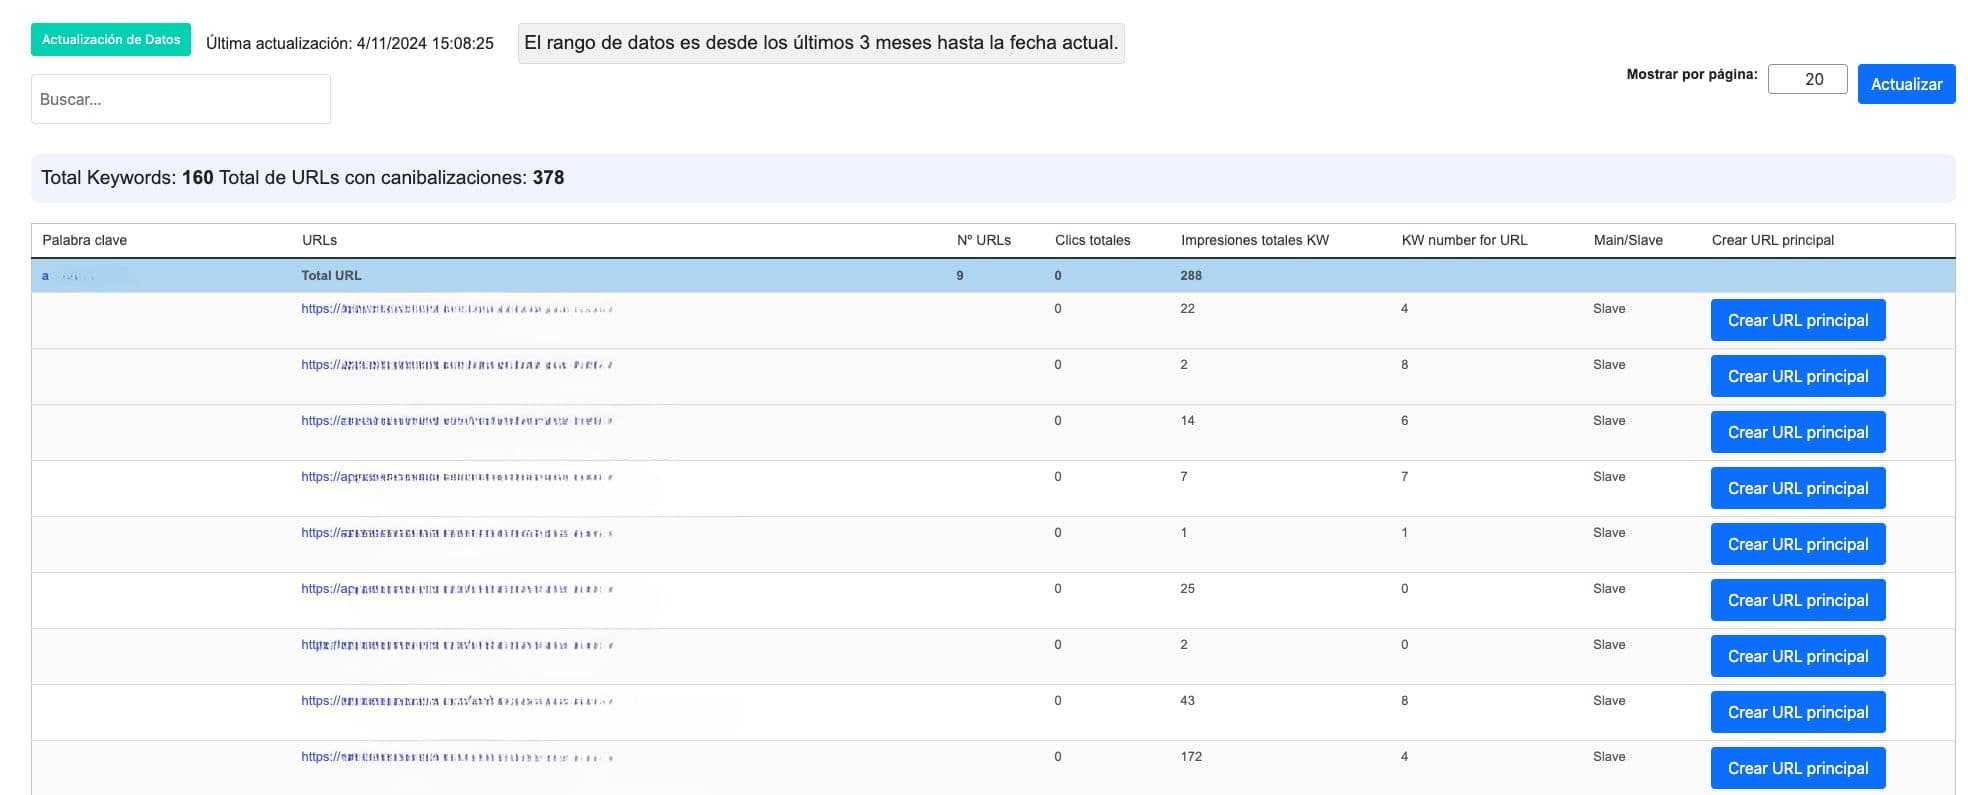The width and height of the screenshot is (1968, 795).
Task: Crear URL principal for 7-impression row
Action: [x=1798, y=488]
